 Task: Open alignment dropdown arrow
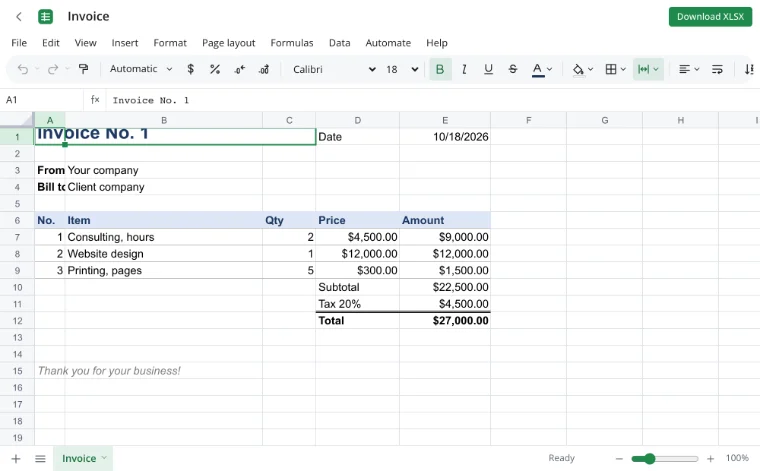697,69
